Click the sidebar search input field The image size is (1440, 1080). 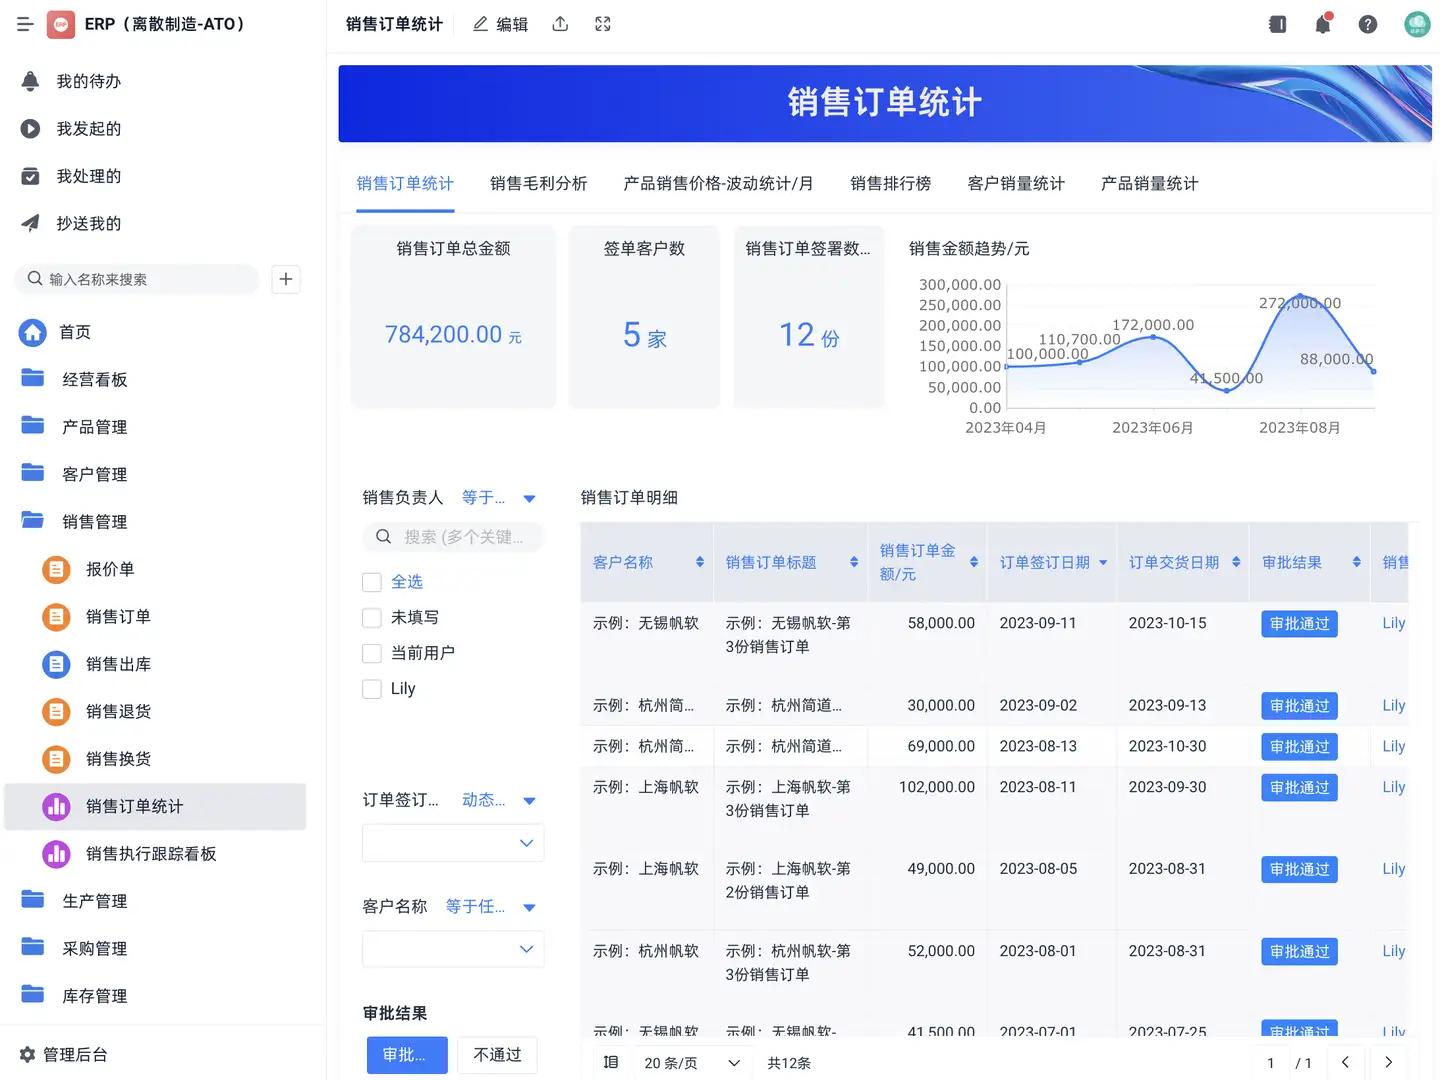point(137,279)
